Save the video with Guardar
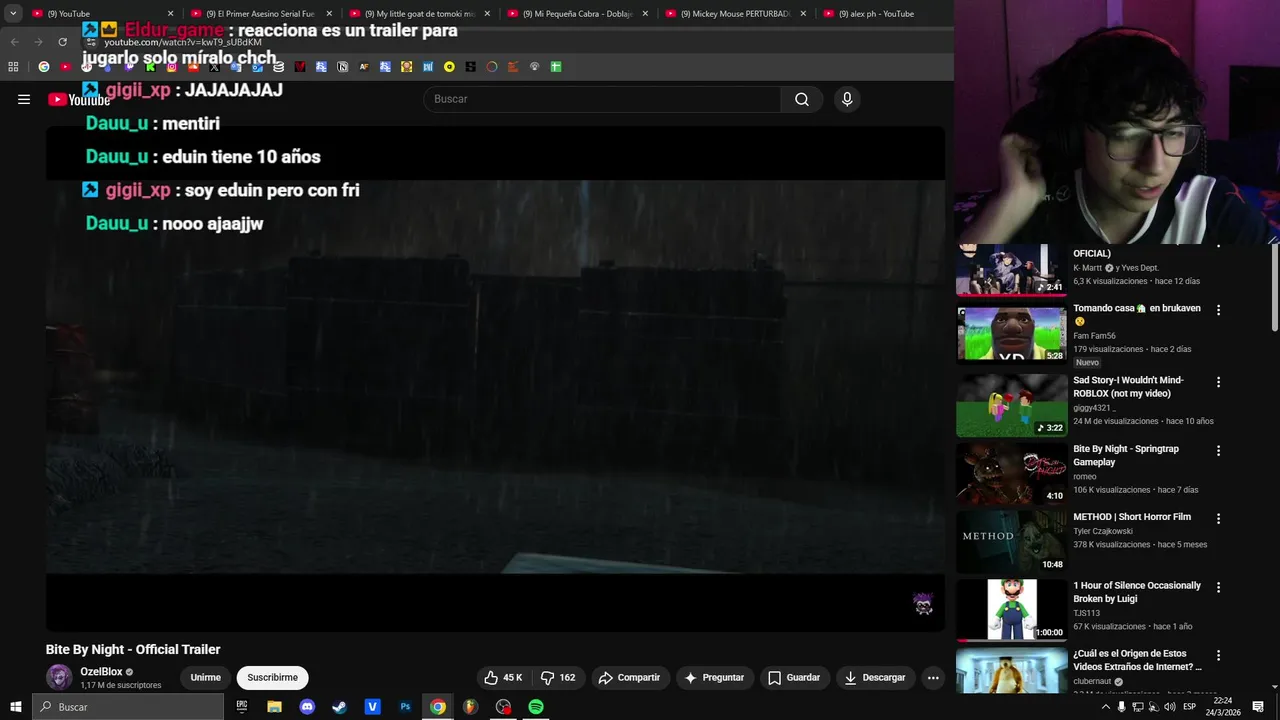1280x720 pixels. (793, 677)
